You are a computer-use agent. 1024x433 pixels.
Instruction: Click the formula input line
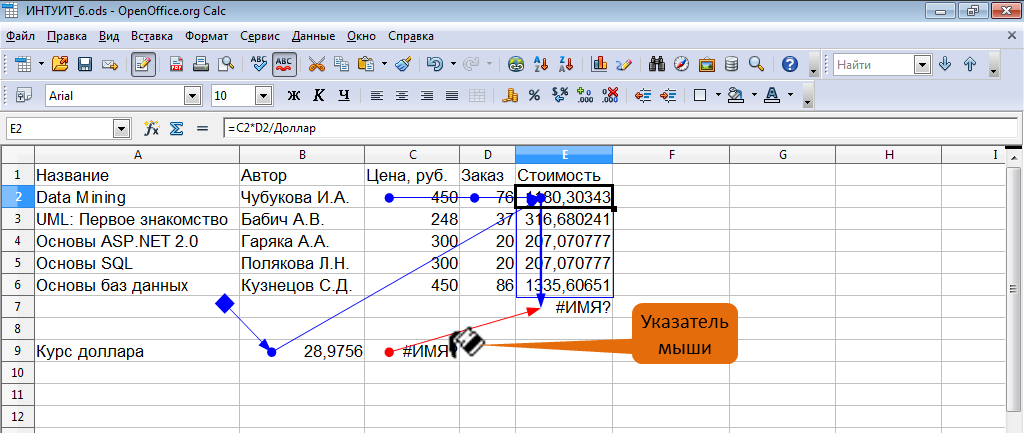click(620, 129)
